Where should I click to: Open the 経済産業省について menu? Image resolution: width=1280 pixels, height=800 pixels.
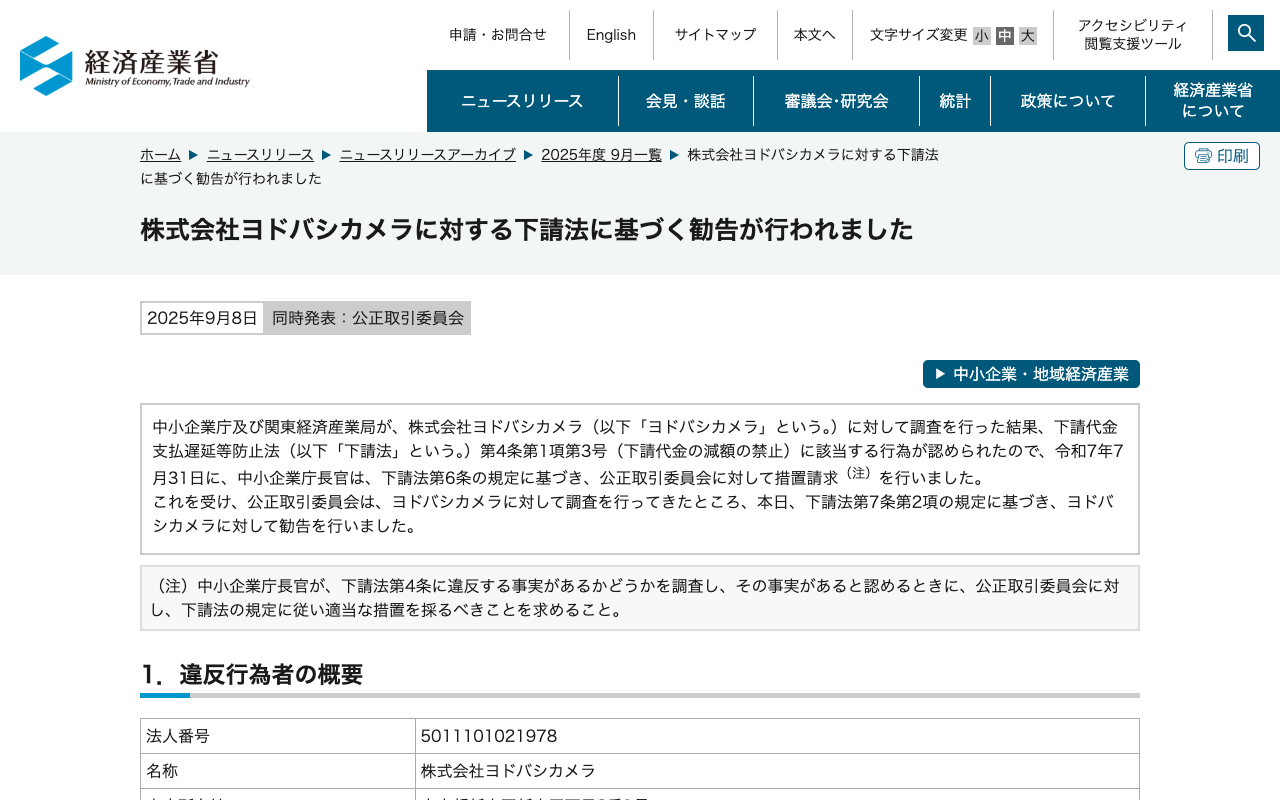[1213, 101]
